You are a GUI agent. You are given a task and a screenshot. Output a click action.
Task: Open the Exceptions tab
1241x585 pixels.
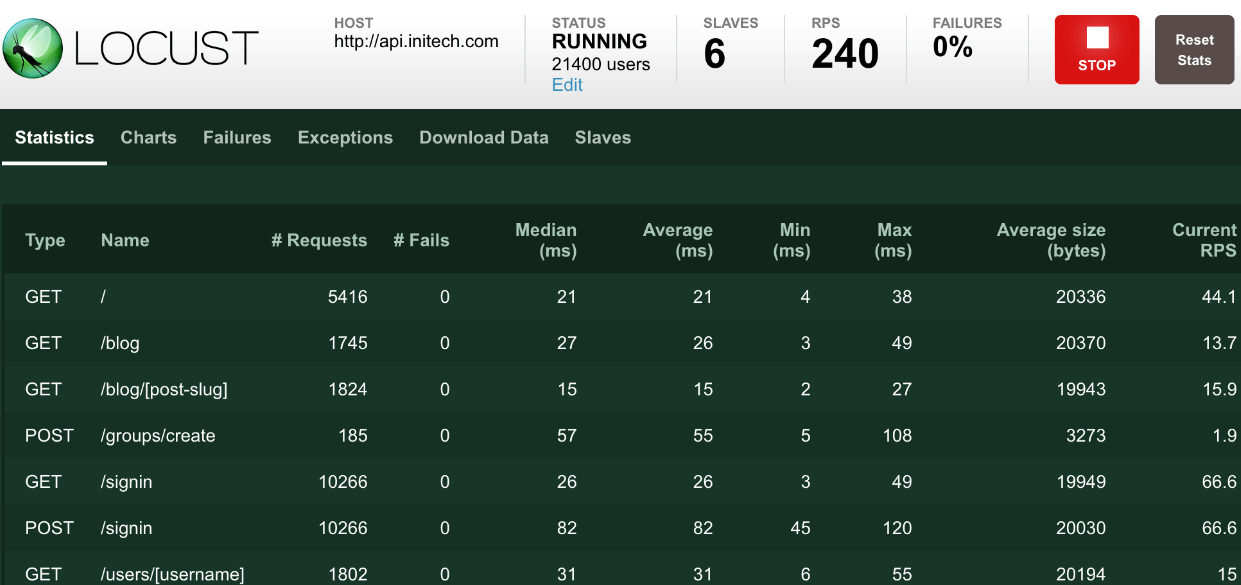345,138
